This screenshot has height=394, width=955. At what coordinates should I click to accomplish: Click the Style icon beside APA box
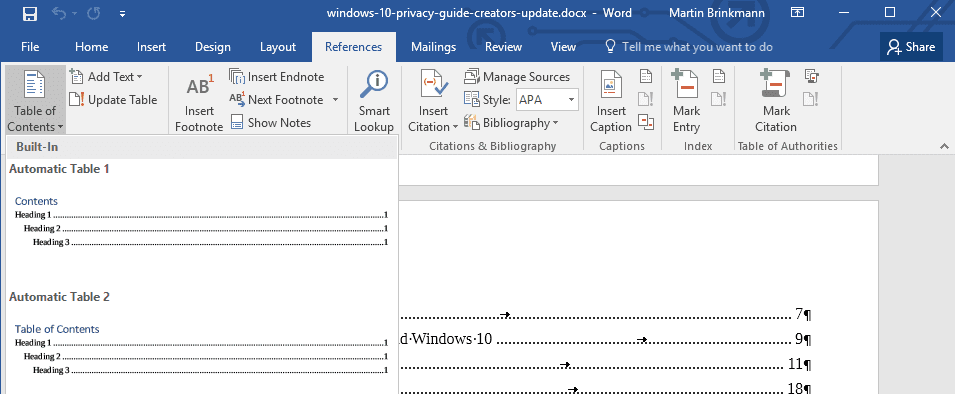pyautogui.click(x=472, y=99)
